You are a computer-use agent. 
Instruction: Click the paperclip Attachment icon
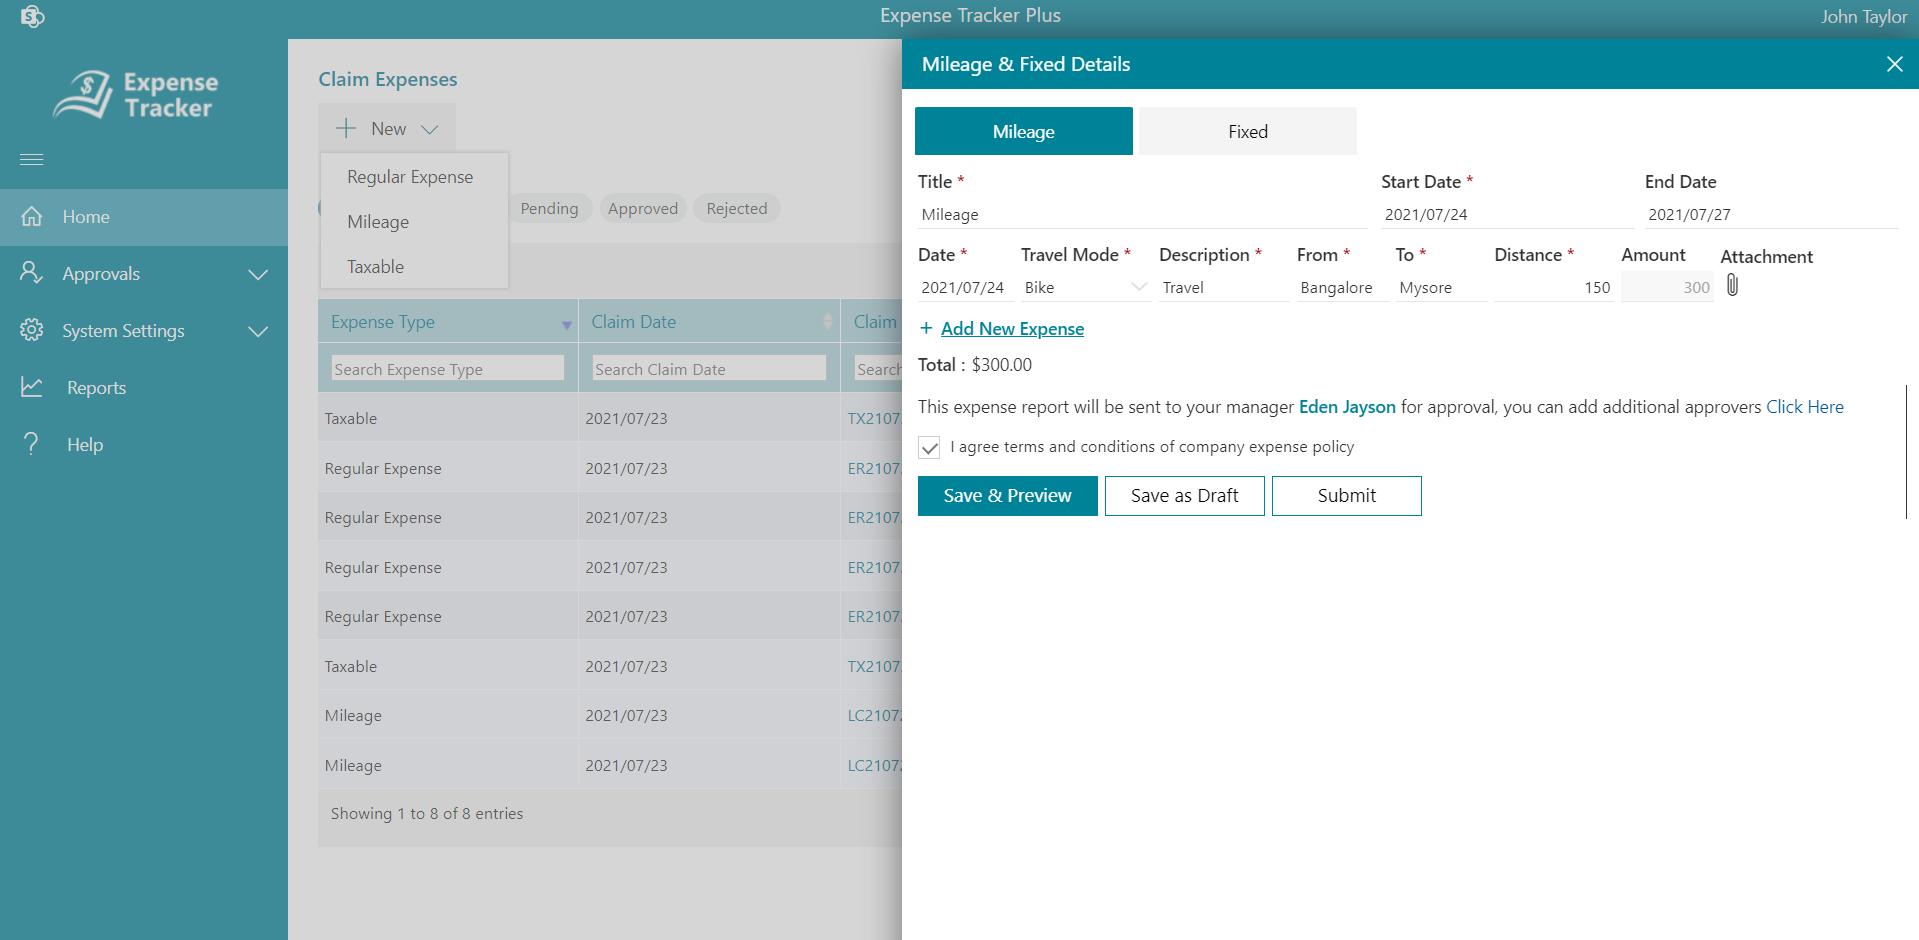click(x=1733, y=286)
